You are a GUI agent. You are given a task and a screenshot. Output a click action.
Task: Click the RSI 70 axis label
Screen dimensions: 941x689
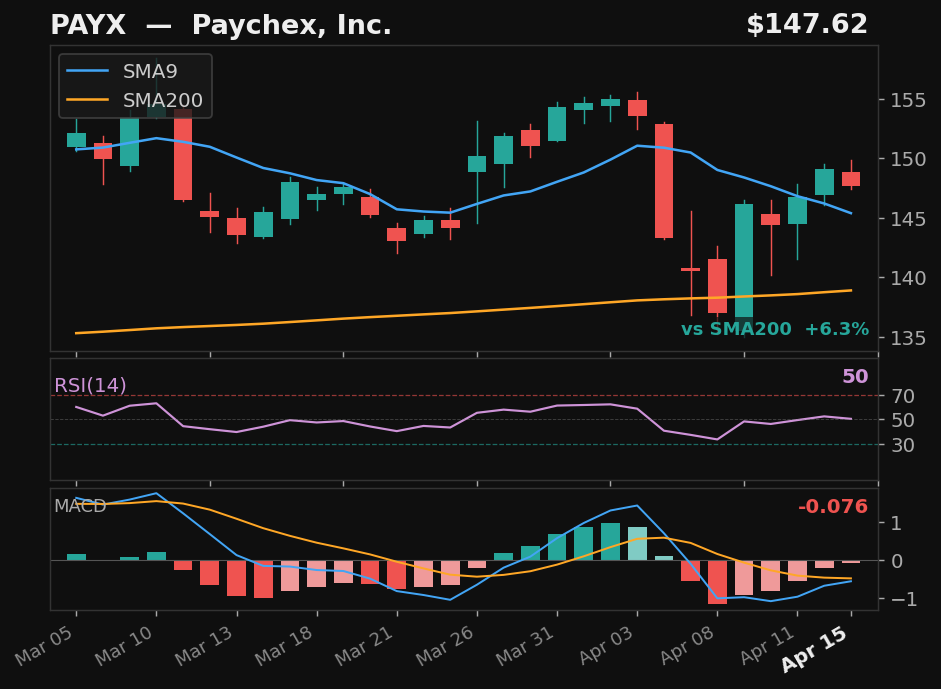point(903,396)
